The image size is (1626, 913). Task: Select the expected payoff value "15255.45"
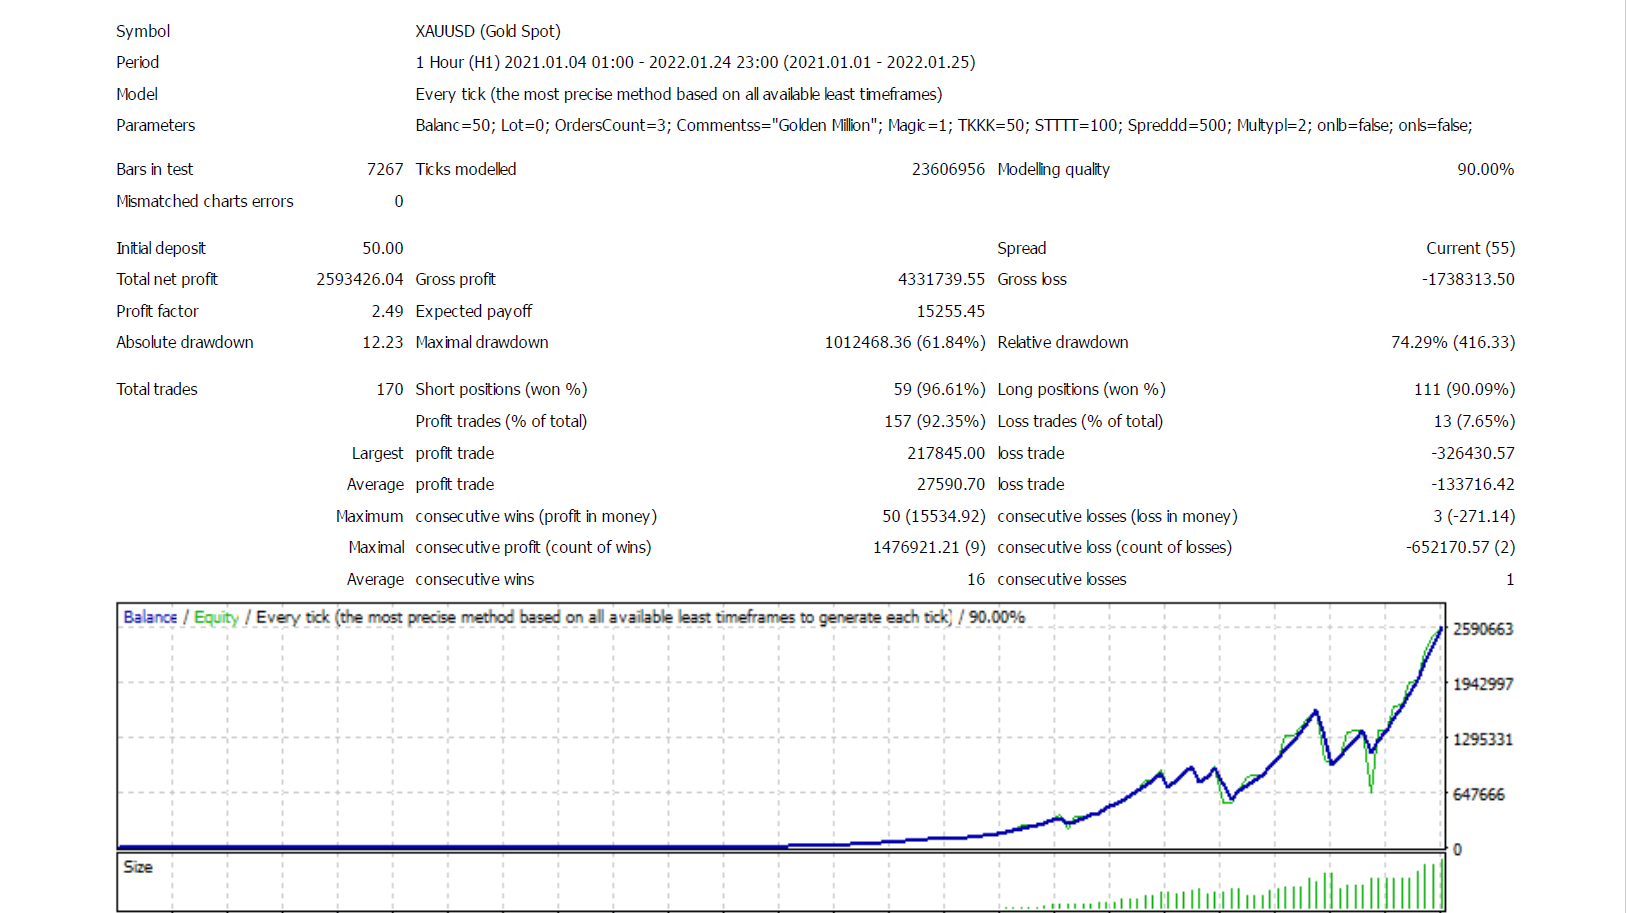pyautogui.click(x=950, y=311)
